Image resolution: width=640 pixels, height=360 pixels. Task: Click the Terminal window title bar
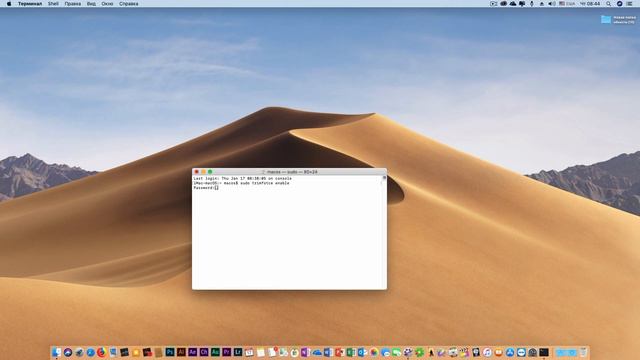[x=289, y=172]
